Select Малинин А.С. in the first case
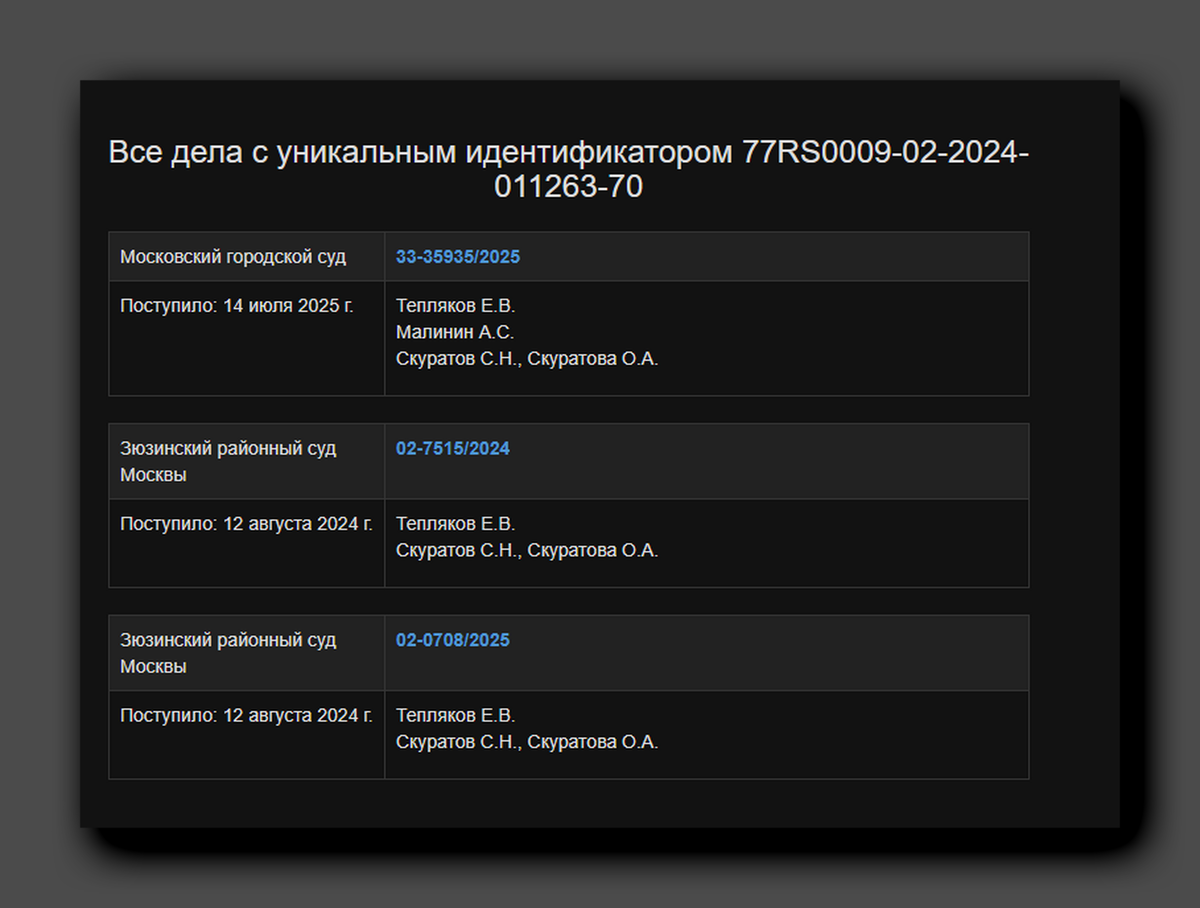Image resolution: width=1200 pixels, height=908 pixels. pyautogui.click(x=454, y=332)
